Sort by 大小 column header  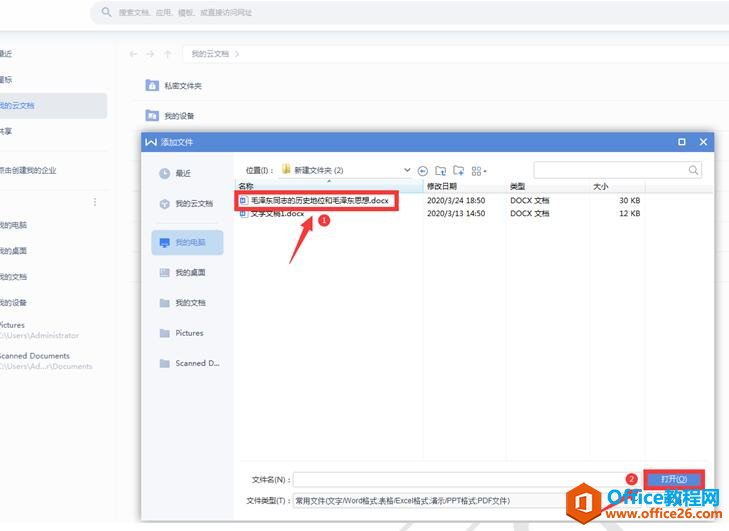(x=617, y=186)
